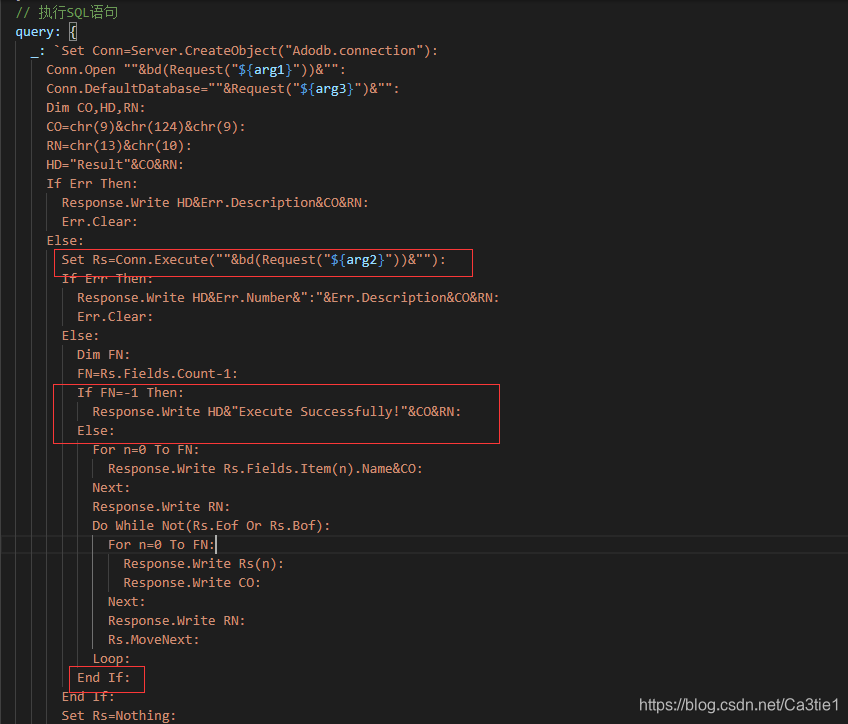
Task: Click line 'Rs.MoveNext:'
Action: (154, 640)
